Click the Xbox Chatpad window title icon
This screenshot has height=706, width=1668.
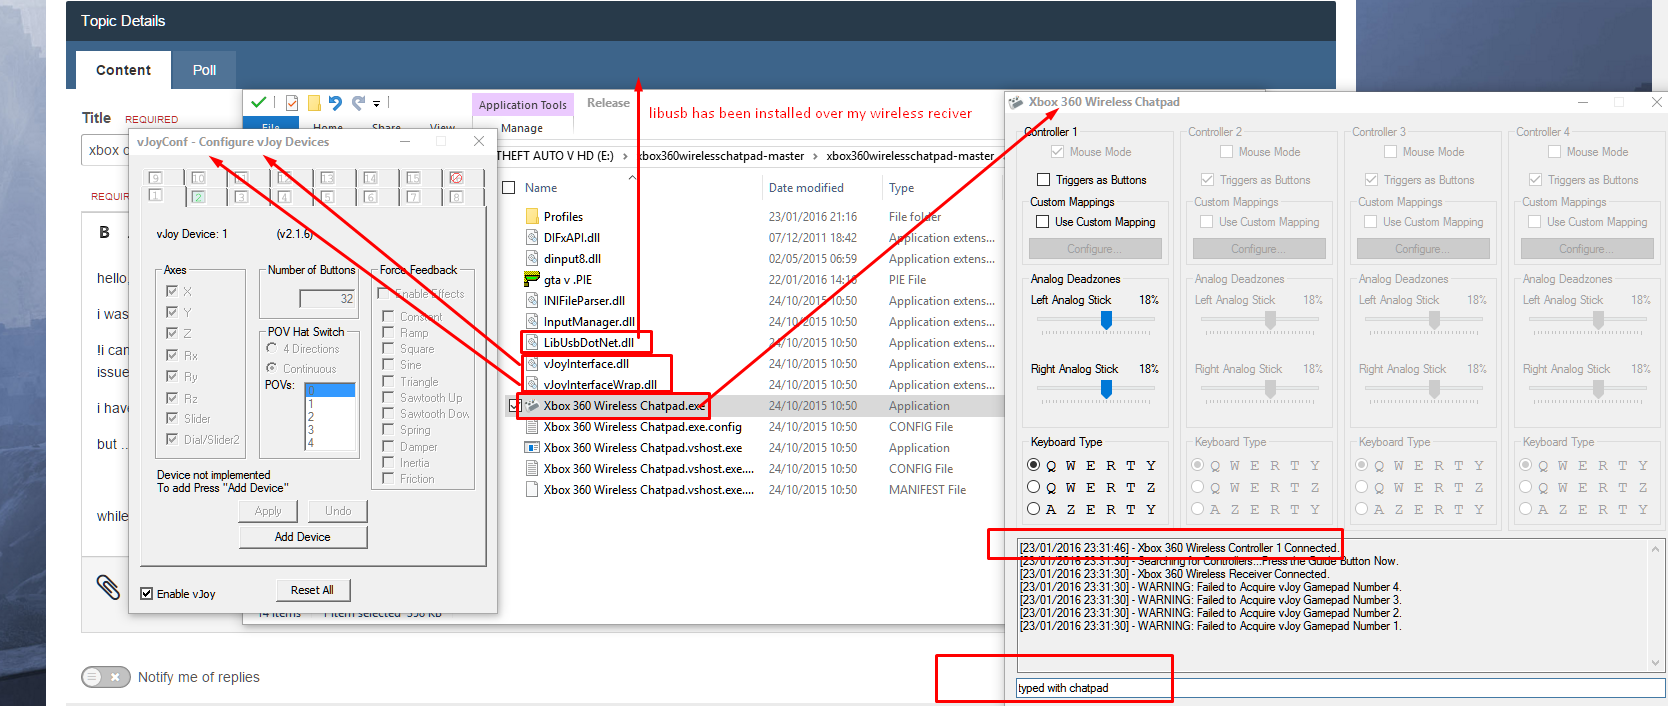click(1016, 102)
